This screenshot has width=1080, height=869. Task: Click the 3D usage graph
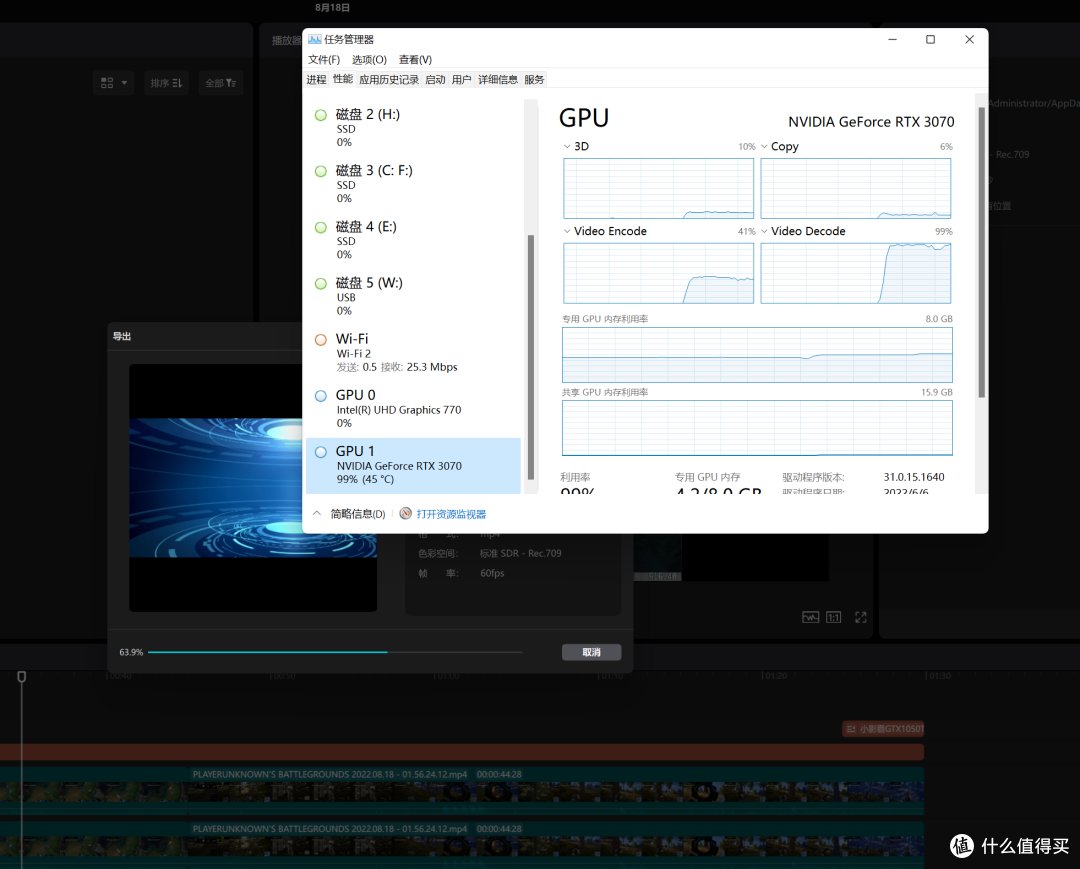(658, 189)
